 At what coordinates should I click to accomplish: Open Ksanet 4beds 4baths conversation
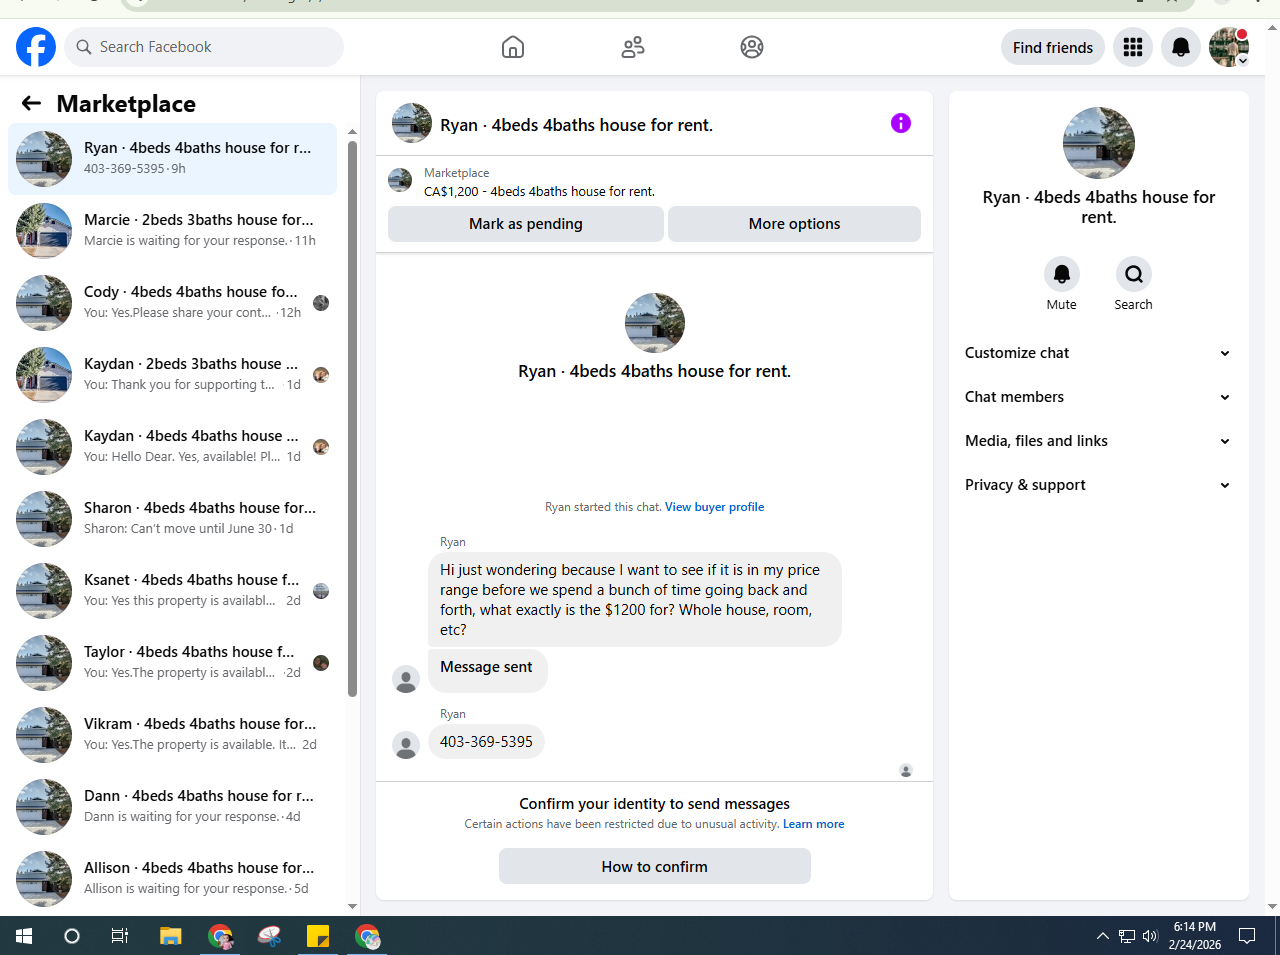[172, 591]
